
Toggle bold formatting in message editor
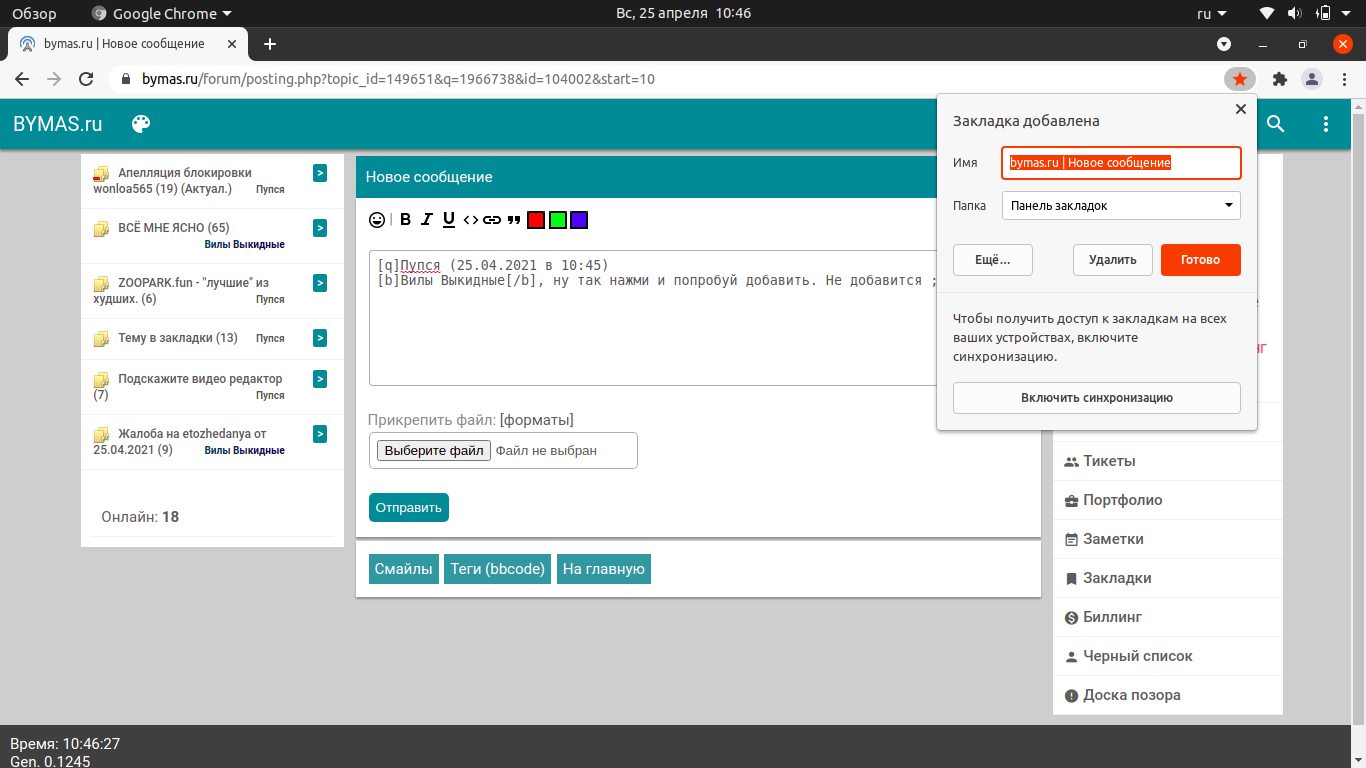[x=406, y=220]
